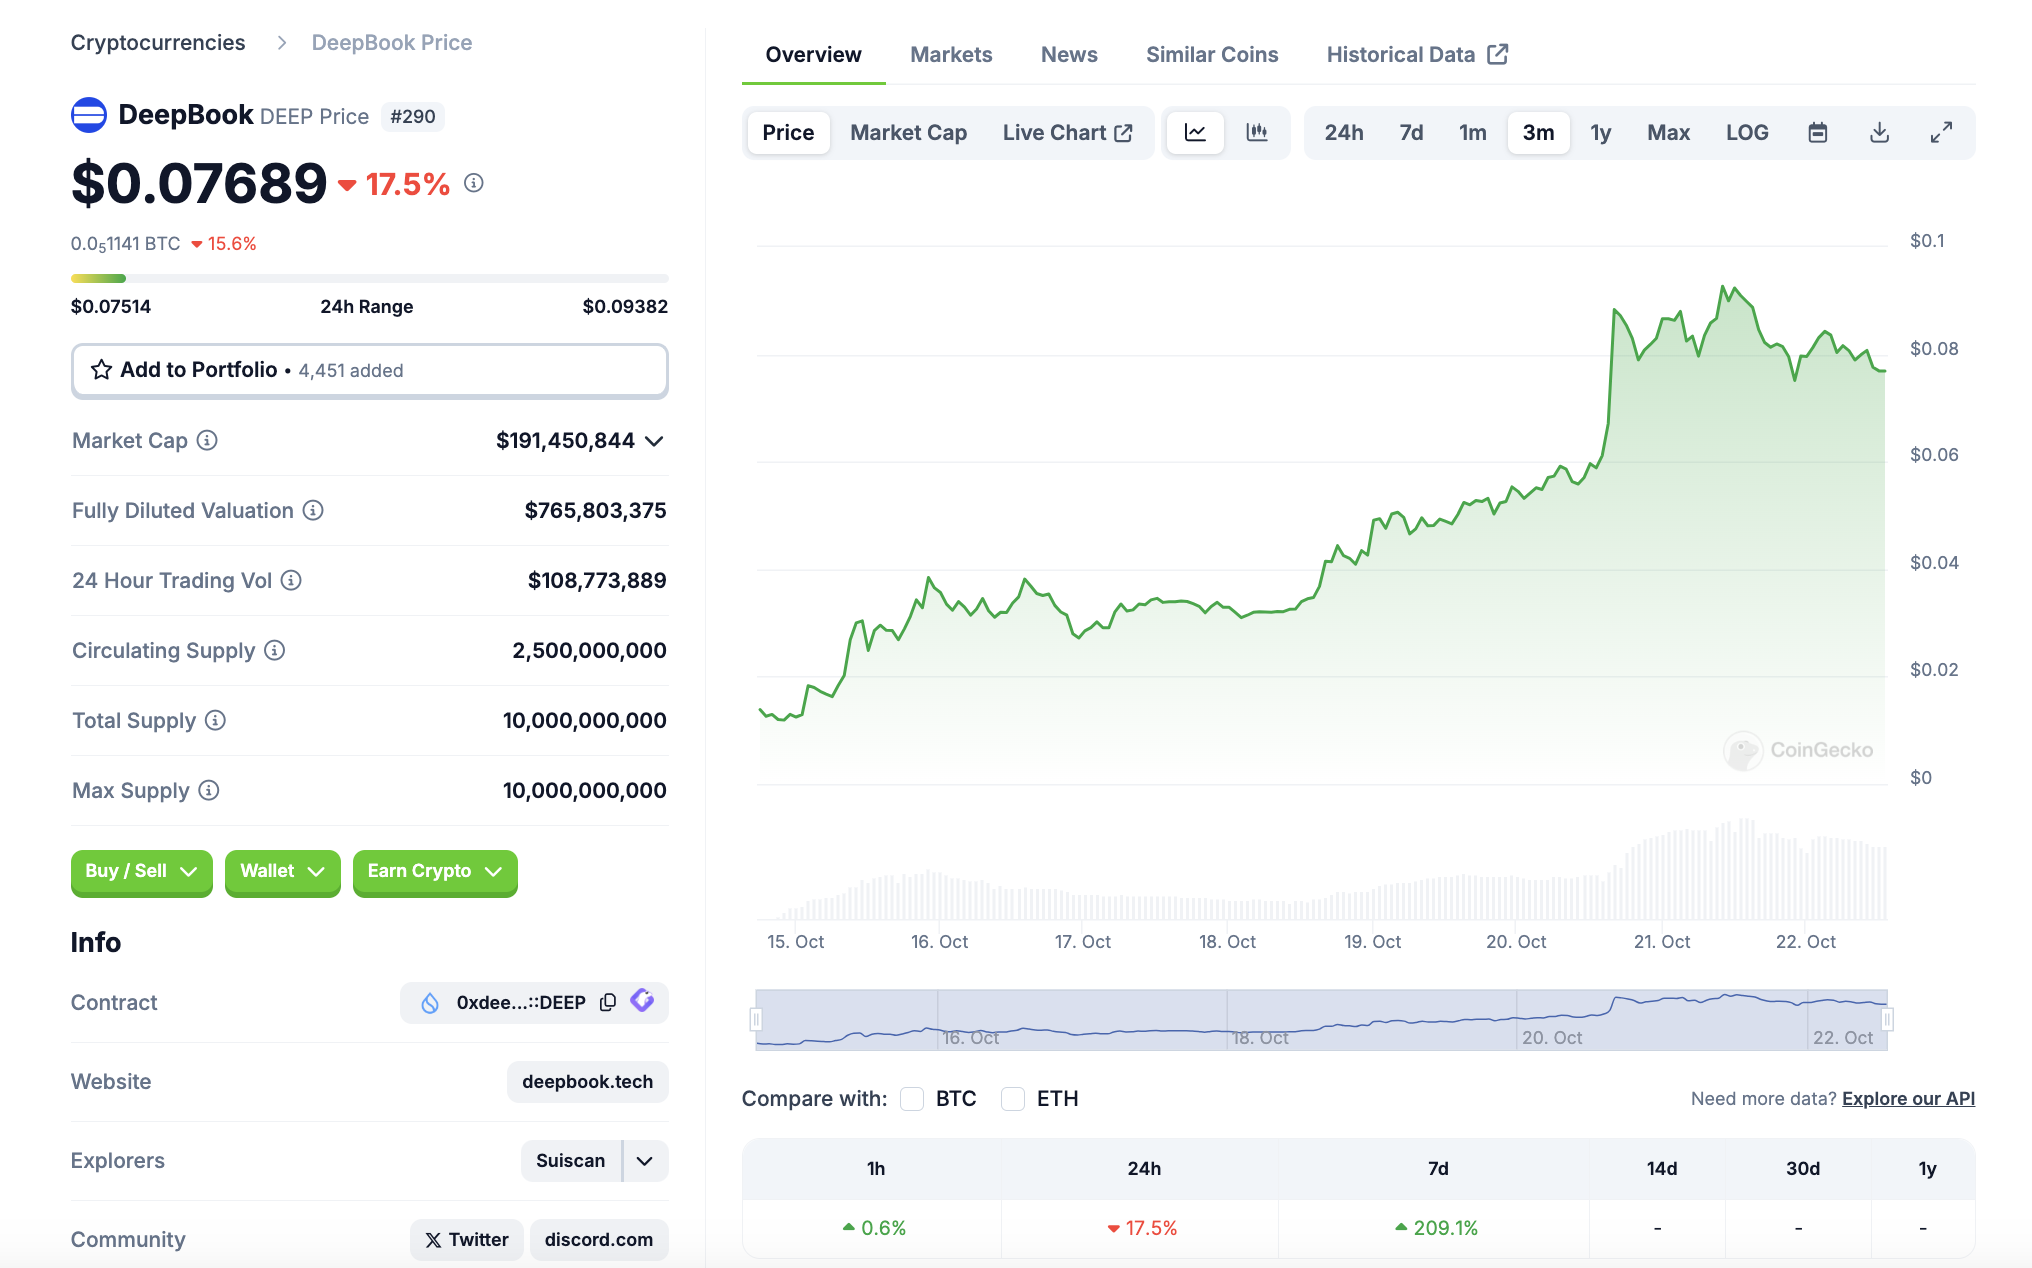Open the Explore our API link
Screen dimensions: 2032x1268
[1907, 1098]
